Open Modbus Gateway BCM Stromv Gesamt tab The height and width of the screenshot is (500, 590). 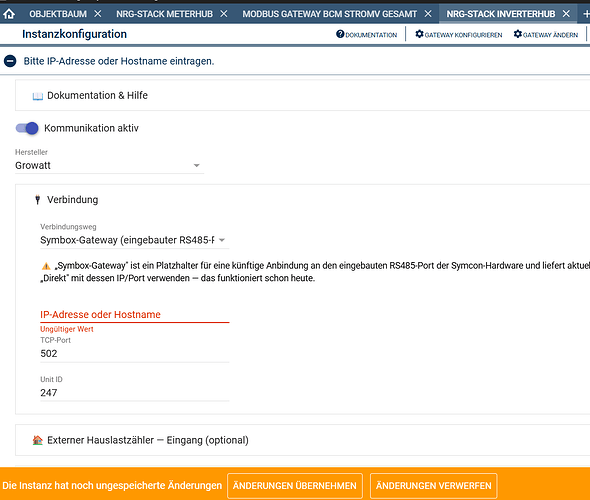click(330, 14)
